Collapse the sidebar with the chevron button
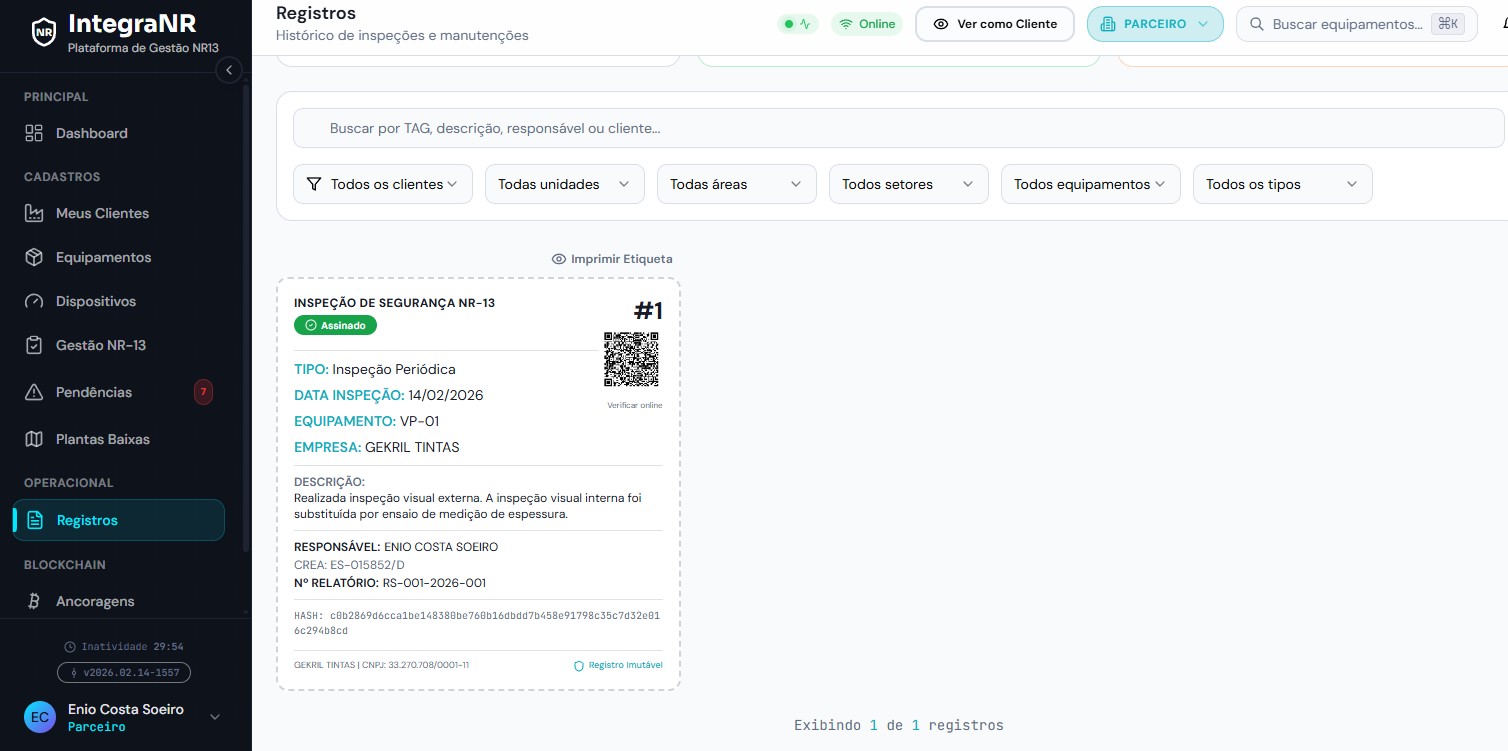This screenshot has width=1508, height=751. [229, 70]
